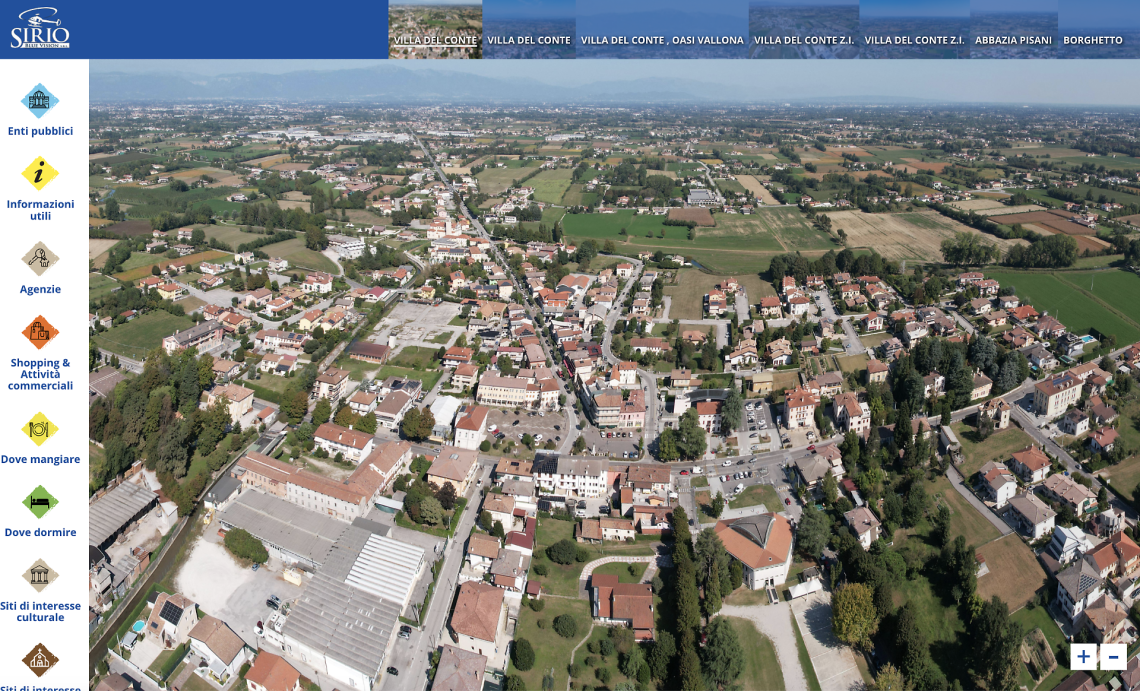
Task: Select the green Dove dormire bed icon
Action: (x=40, y=502)
